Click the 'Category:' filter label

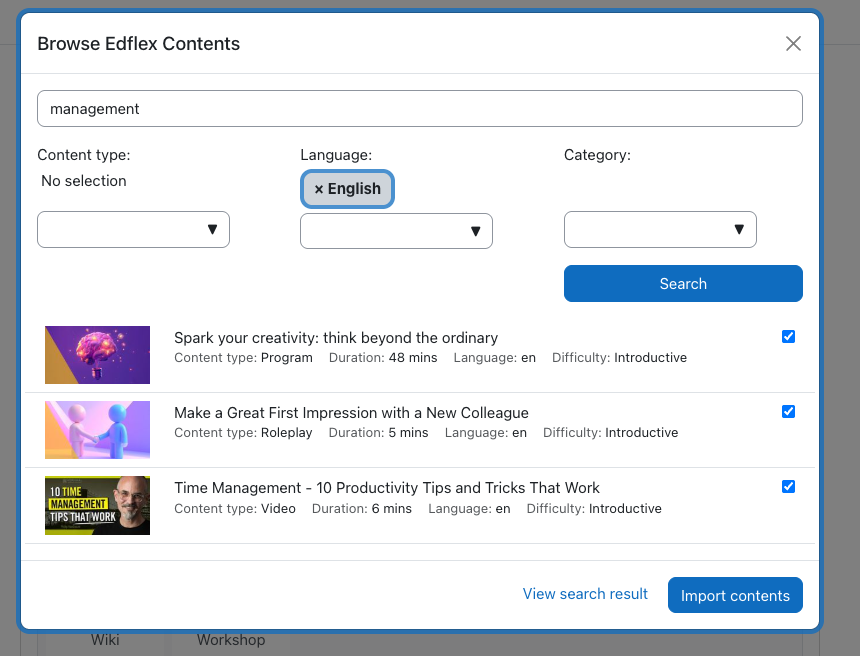click(x=597, y=155)
